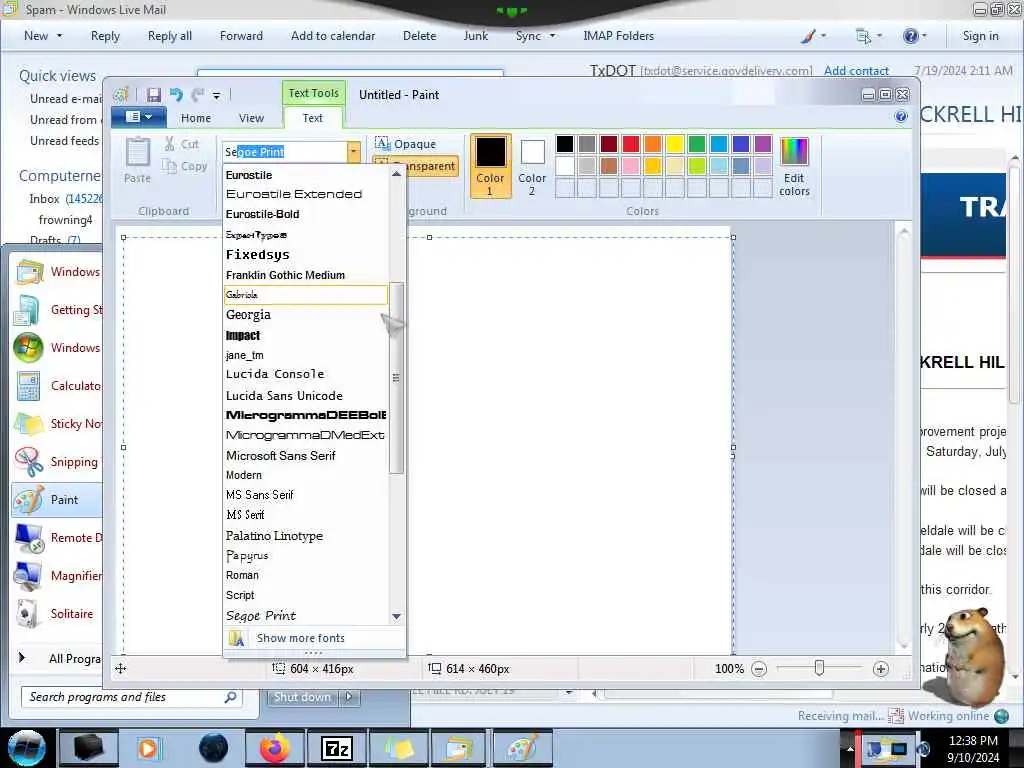Click the Undo arrow in Paint
The width and height of the screenshot is (1024, 768).
point(176,95)
